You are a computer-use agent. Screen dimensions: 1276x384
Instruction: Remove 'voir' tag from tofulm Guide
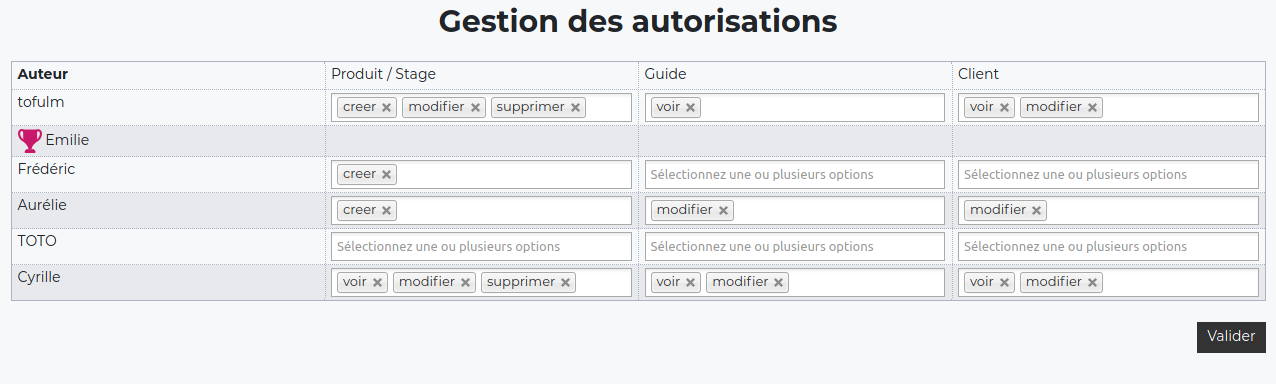point(690,108)
